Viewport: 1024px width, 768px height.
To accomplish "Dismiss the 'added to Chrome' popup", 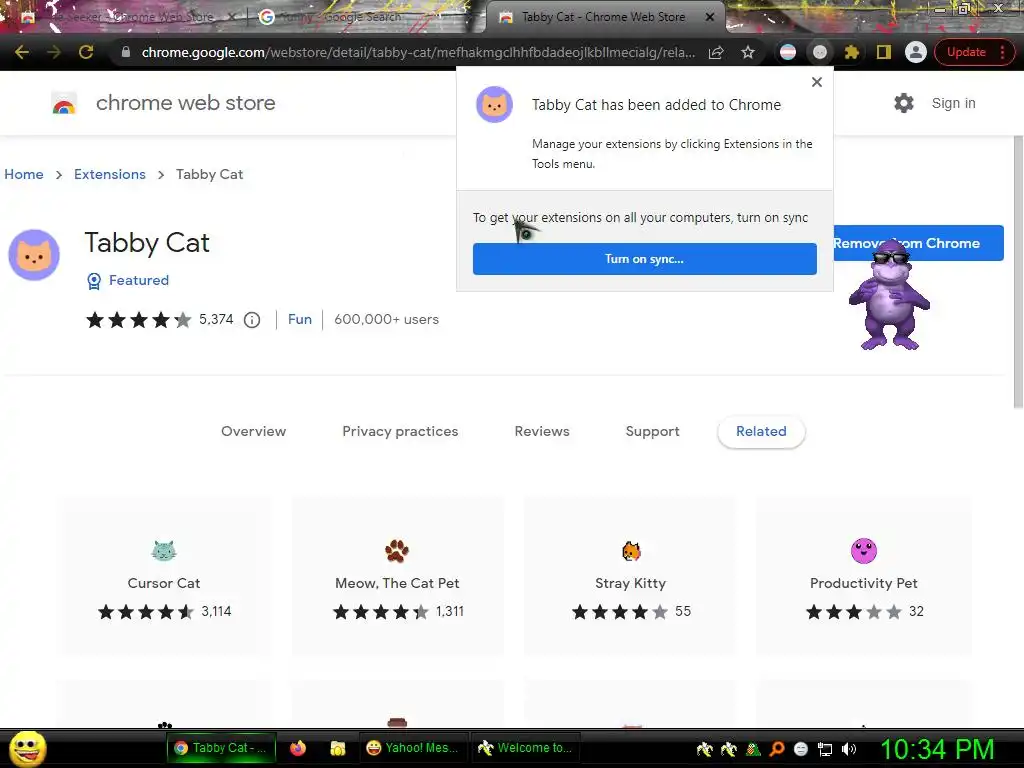I will point(816,82).
